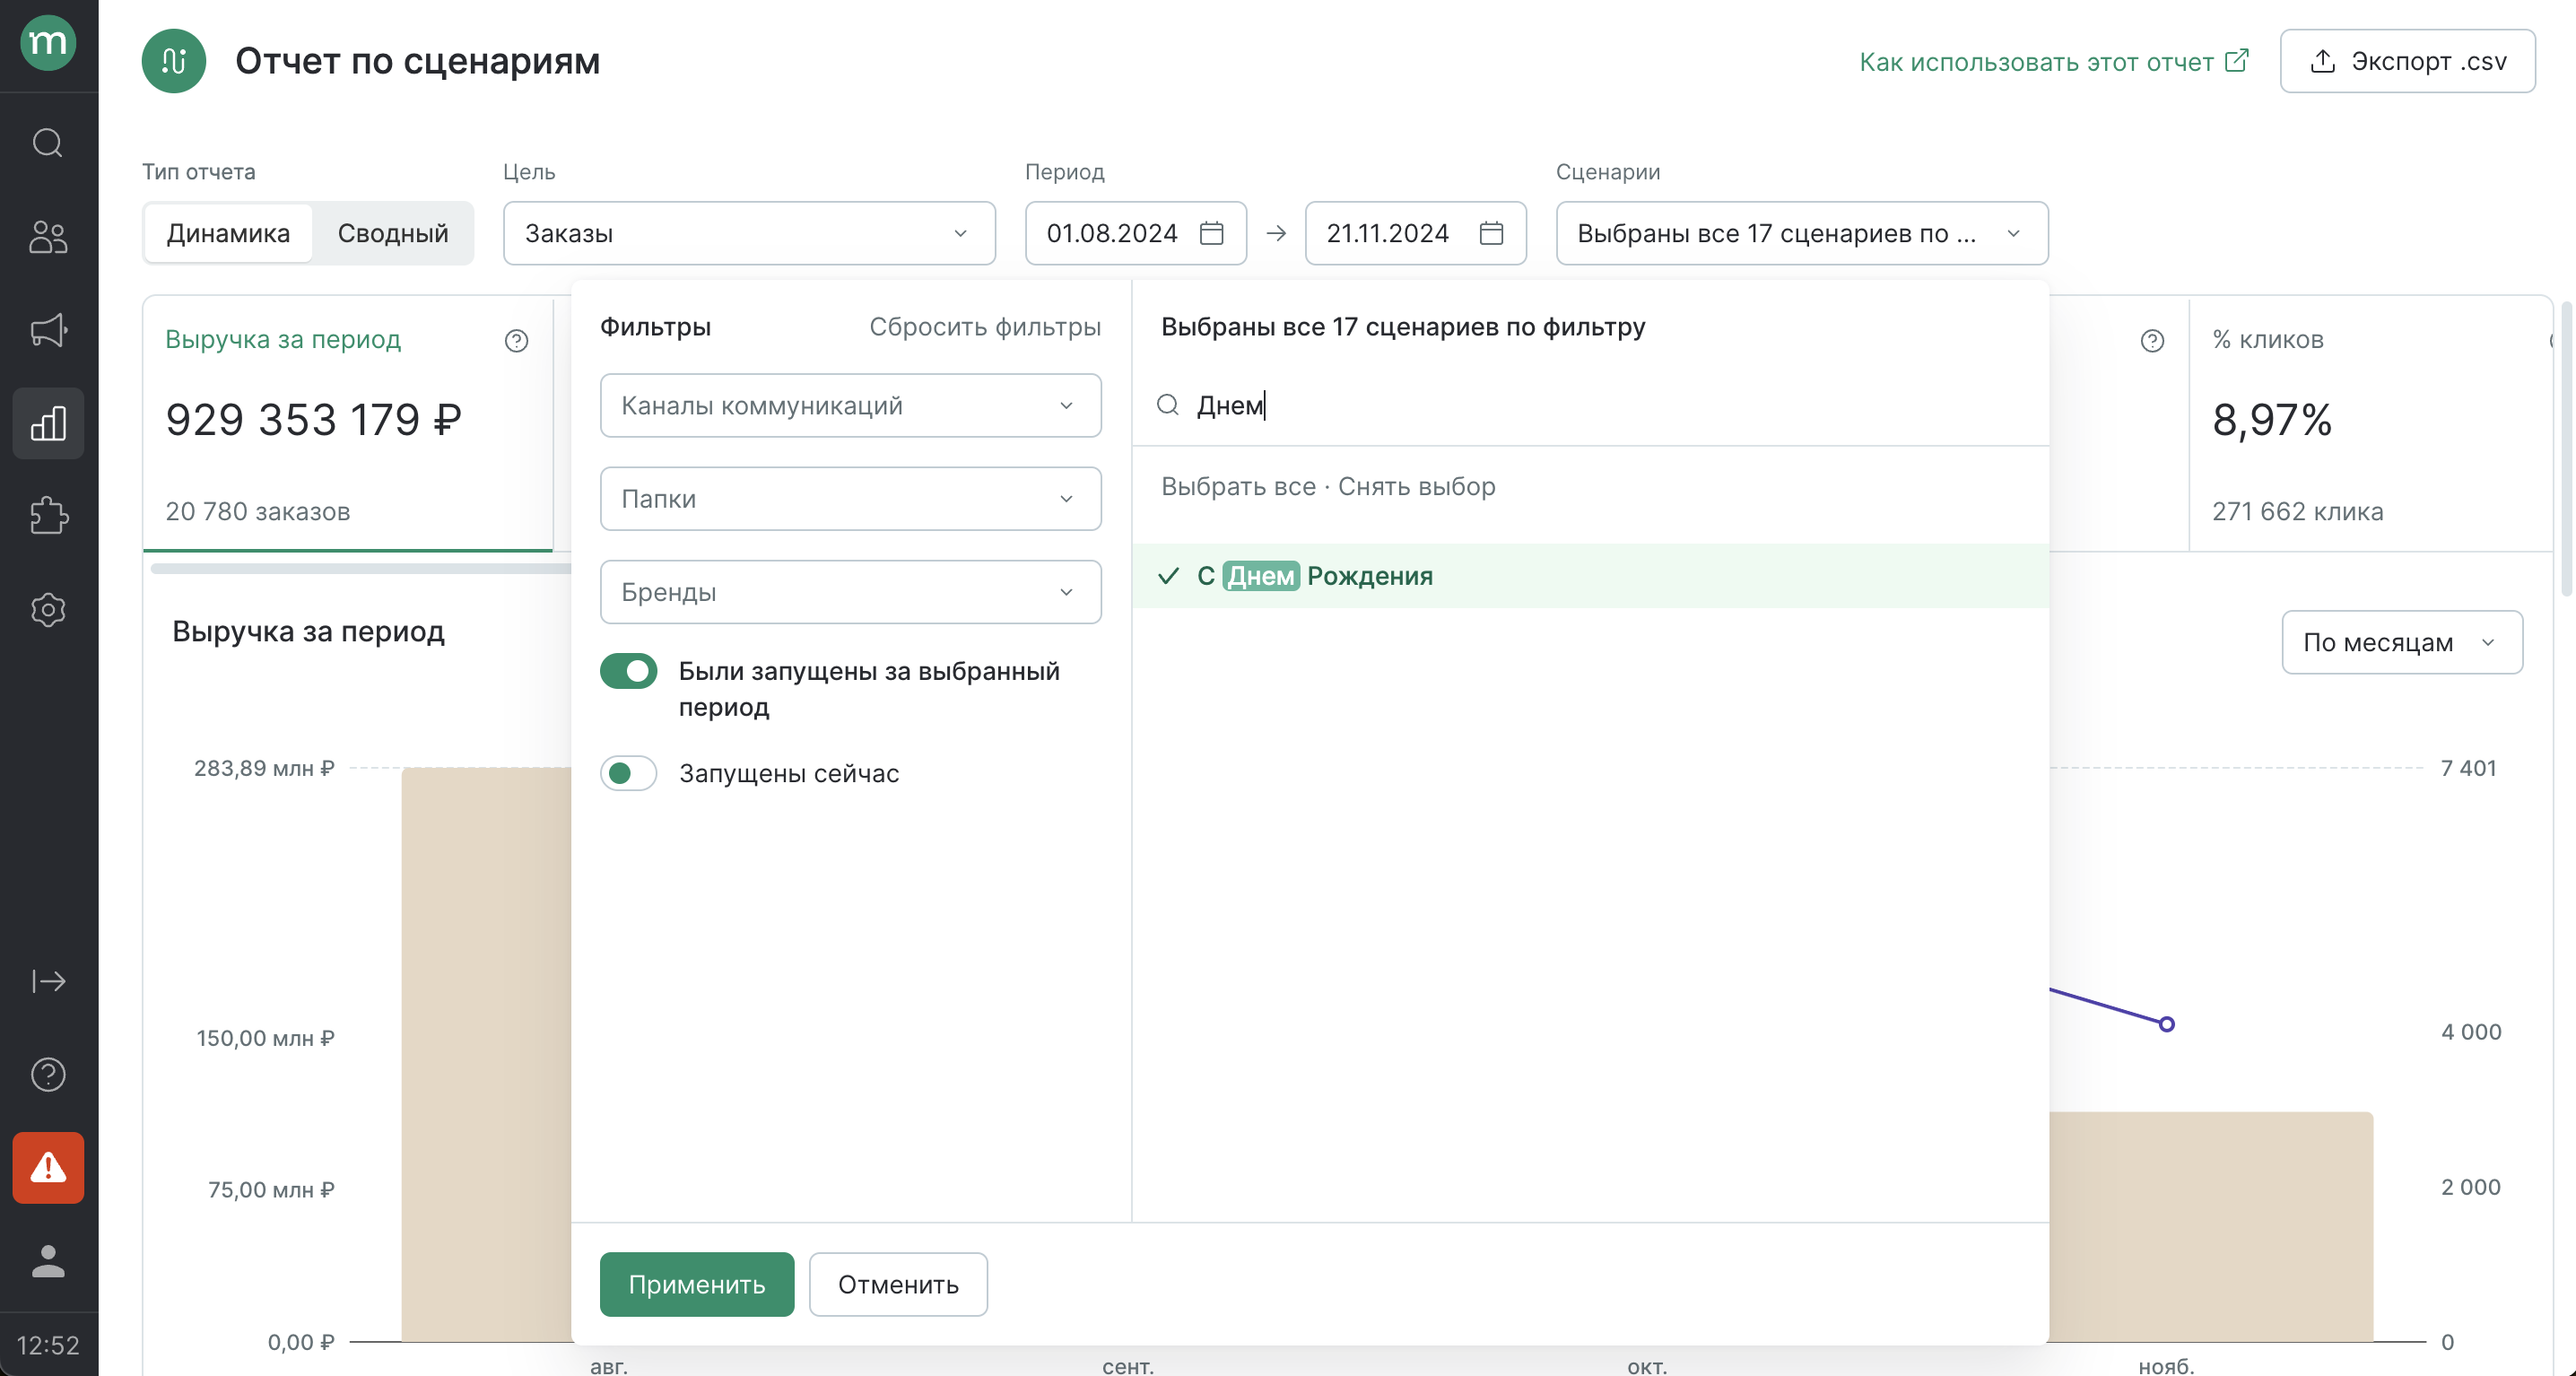Click 20 780 заказов text
This screenshot has width=2576, height=1376.
(258, 511)
